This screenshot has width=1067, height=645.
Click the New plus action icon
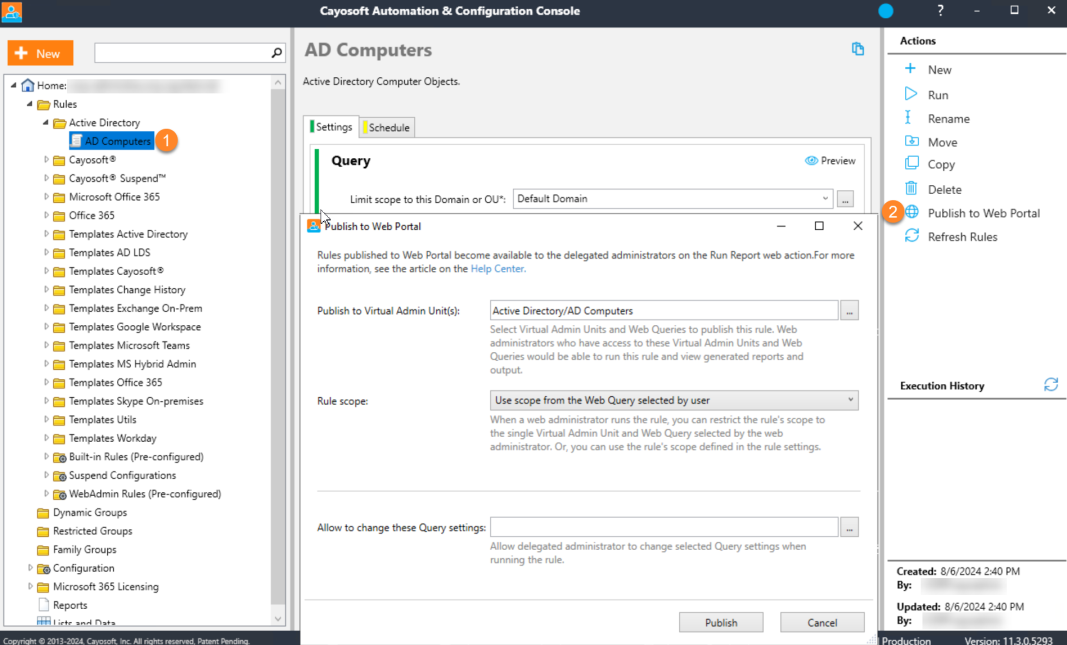[910, 69]
